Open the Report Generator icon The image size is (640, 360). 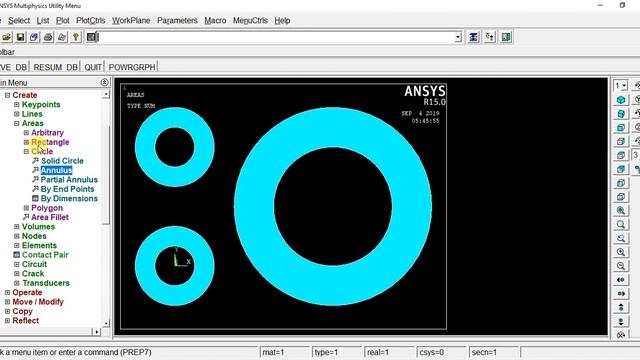pyautogui.click(x=62, y=37)
